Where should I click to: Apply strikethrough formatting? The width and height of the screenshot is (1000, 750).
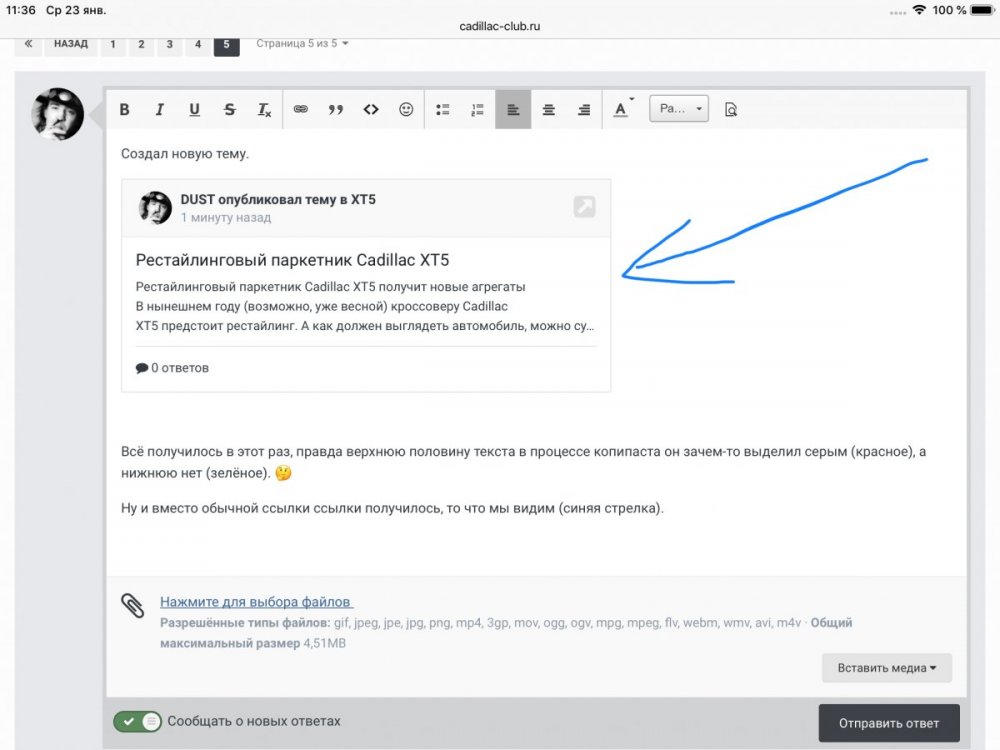coord(229,110)
